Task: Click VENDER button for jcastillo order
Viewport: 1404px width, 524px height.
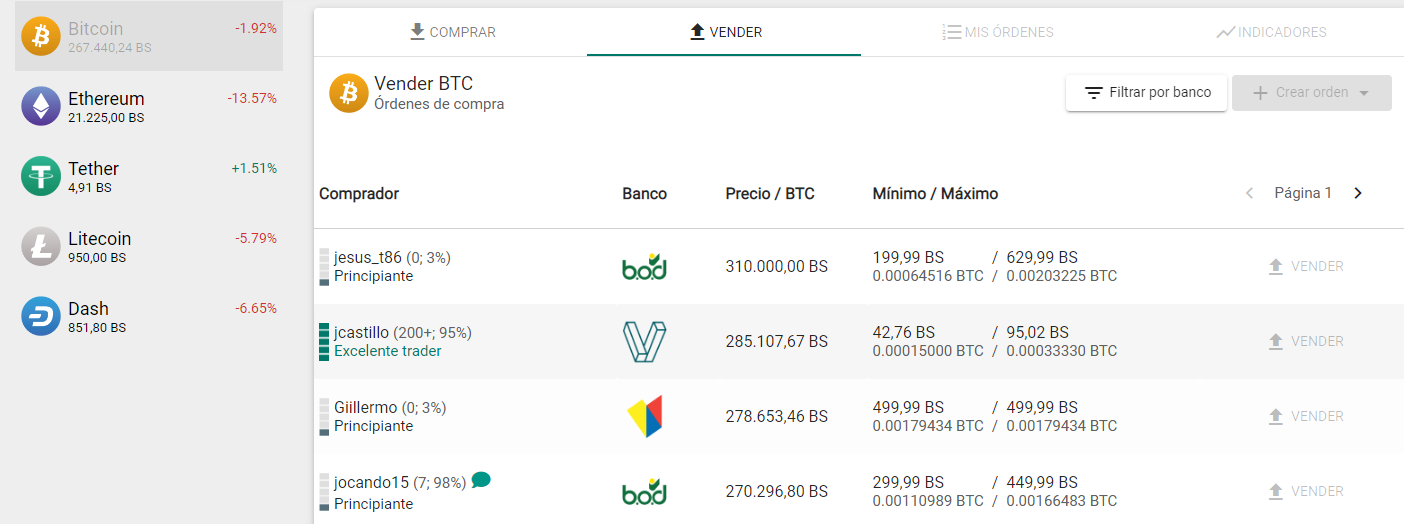Action: click(1305, 342)
